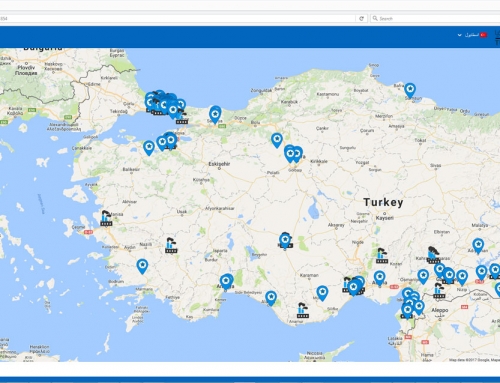This screenshot has height=383, width=500.
Task: Click the star pin at Samsun
Action: click(x=410, y=90)
